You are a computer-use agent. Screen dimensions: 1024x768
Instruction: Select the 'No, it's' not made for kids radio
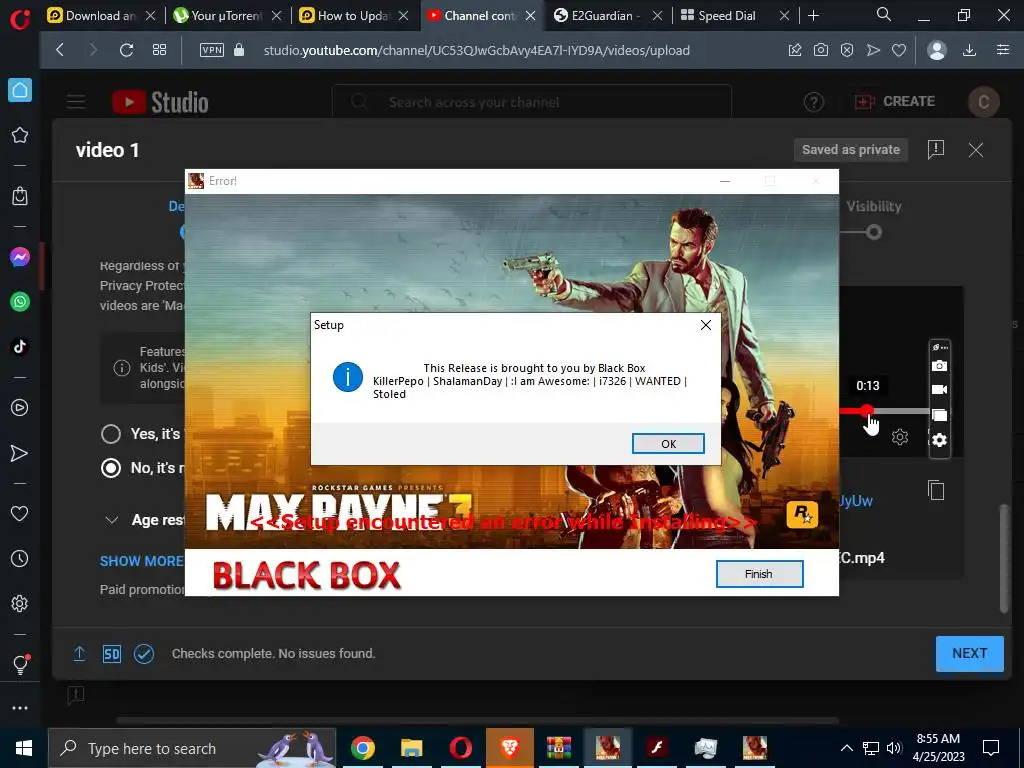(111, 468)
